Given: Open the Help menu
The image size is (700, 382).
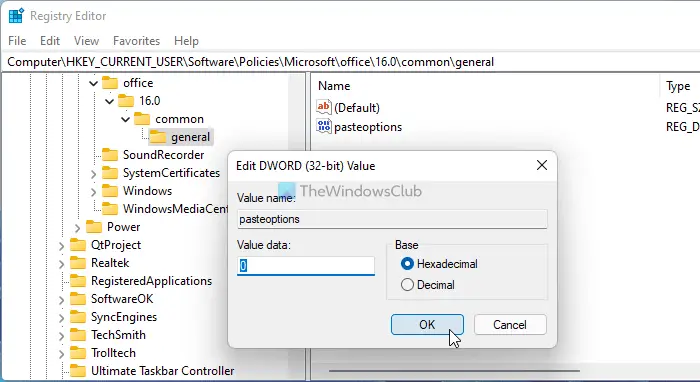Looking at the screenshot, I should click(x=186, y=41).
